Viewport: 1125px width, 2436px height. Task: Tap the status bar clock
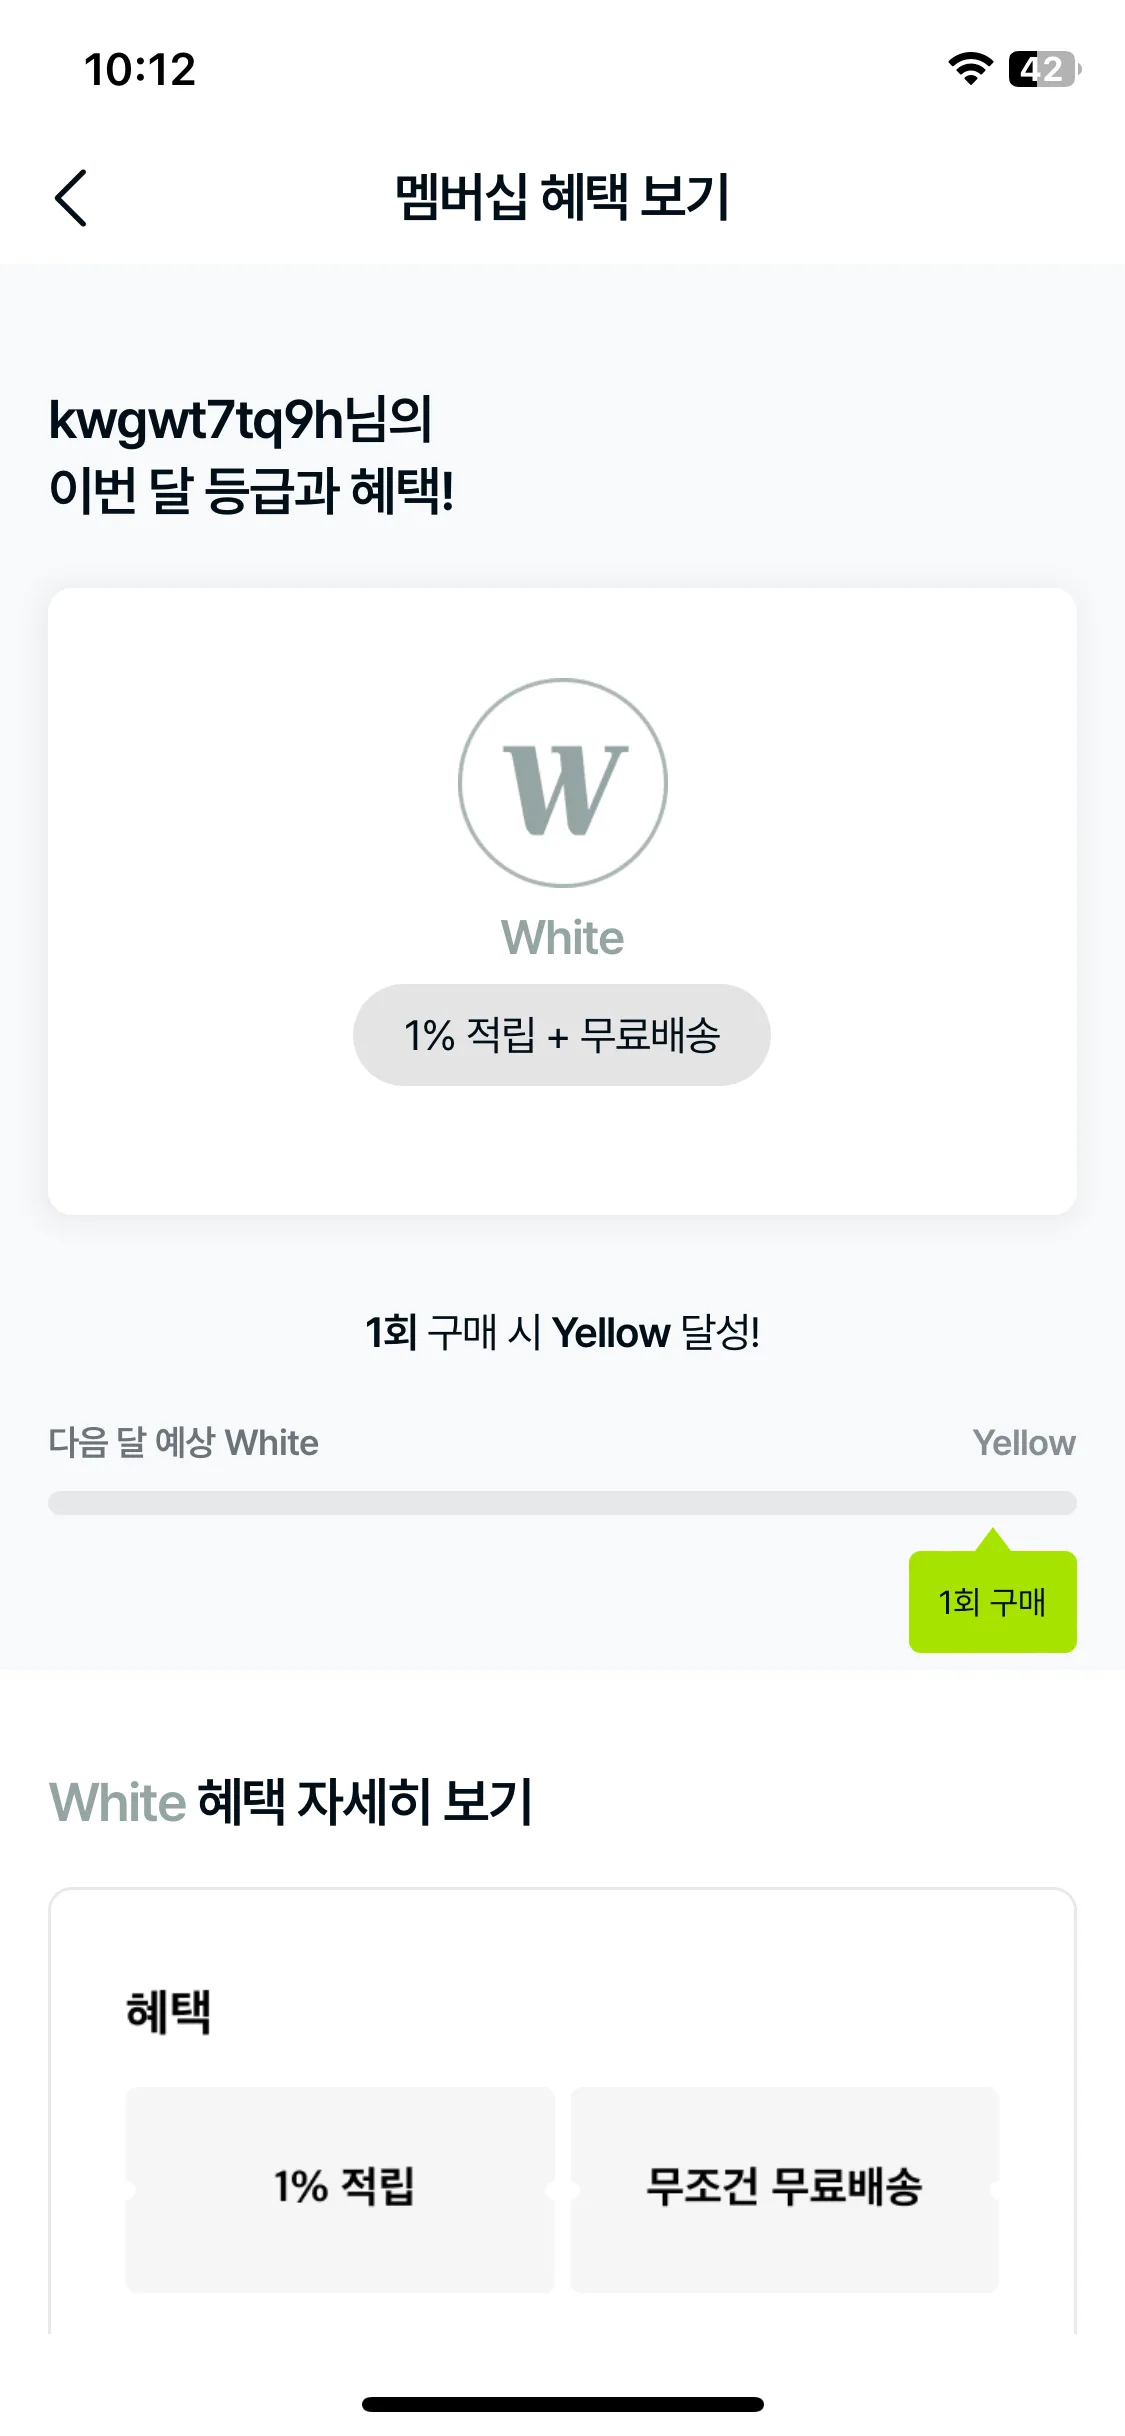(x=140, y=70)
